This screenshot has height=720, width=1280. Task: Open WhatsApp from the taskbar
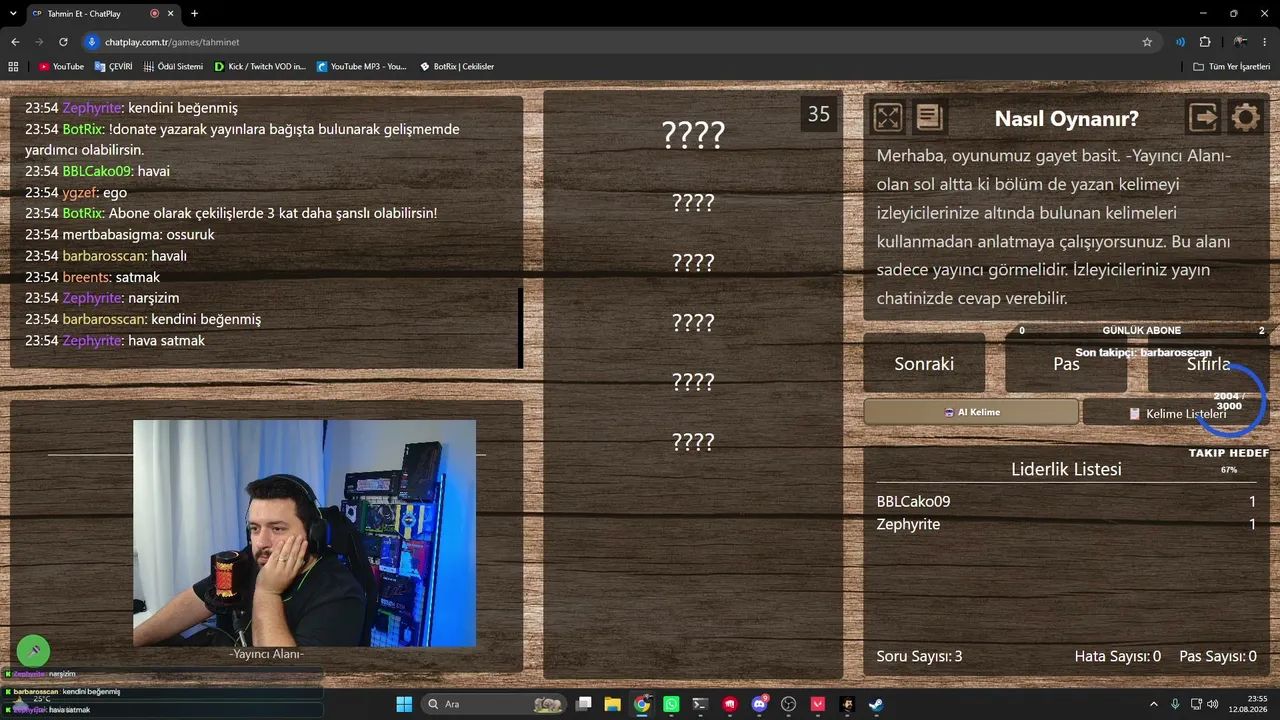click(671, 704)
